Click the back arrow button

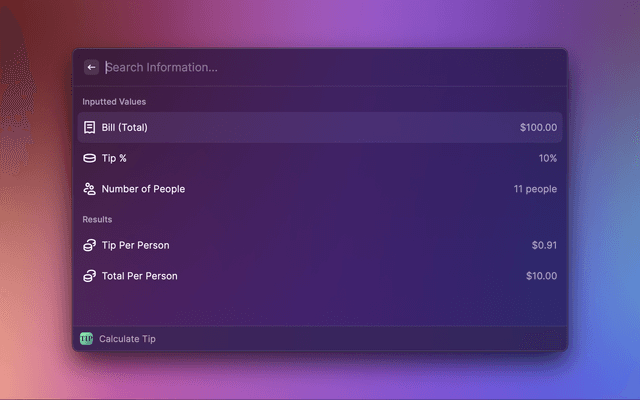point(91,67)
